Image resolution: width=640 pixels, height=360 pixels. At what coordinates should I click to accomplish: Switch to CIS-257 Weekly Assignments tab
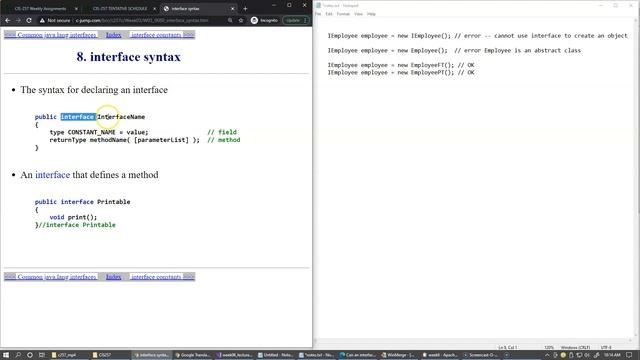click(x=40, y=9)
